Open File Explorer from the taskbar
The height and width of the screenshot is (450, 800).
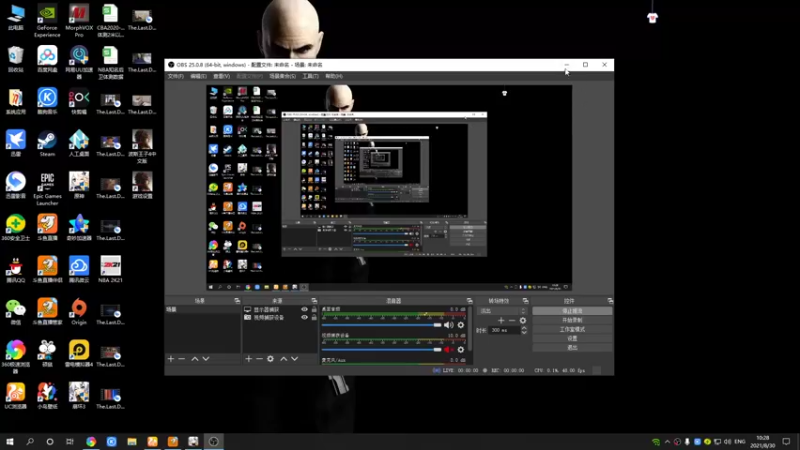coord(132,441)
